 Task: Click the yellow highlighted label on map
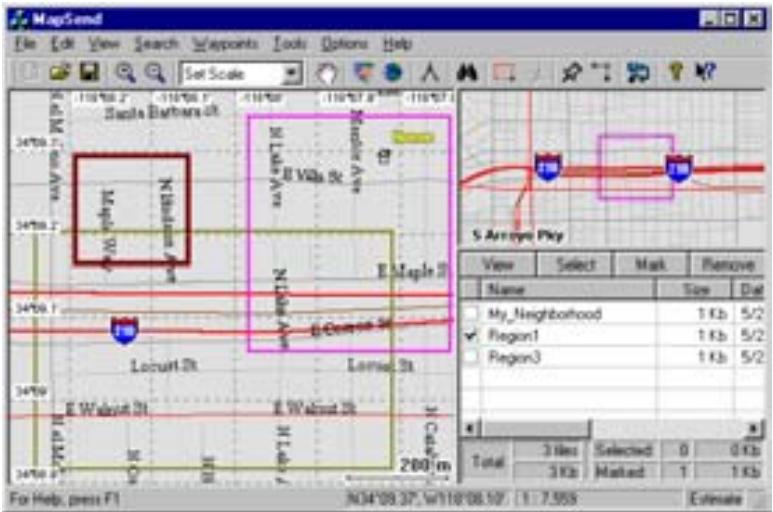(413, 137)
